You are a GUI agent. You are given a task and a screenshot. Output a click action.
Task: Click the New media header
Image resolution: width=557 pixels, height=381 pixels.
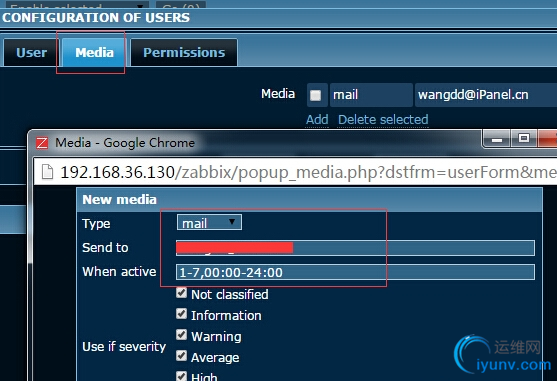309,200
